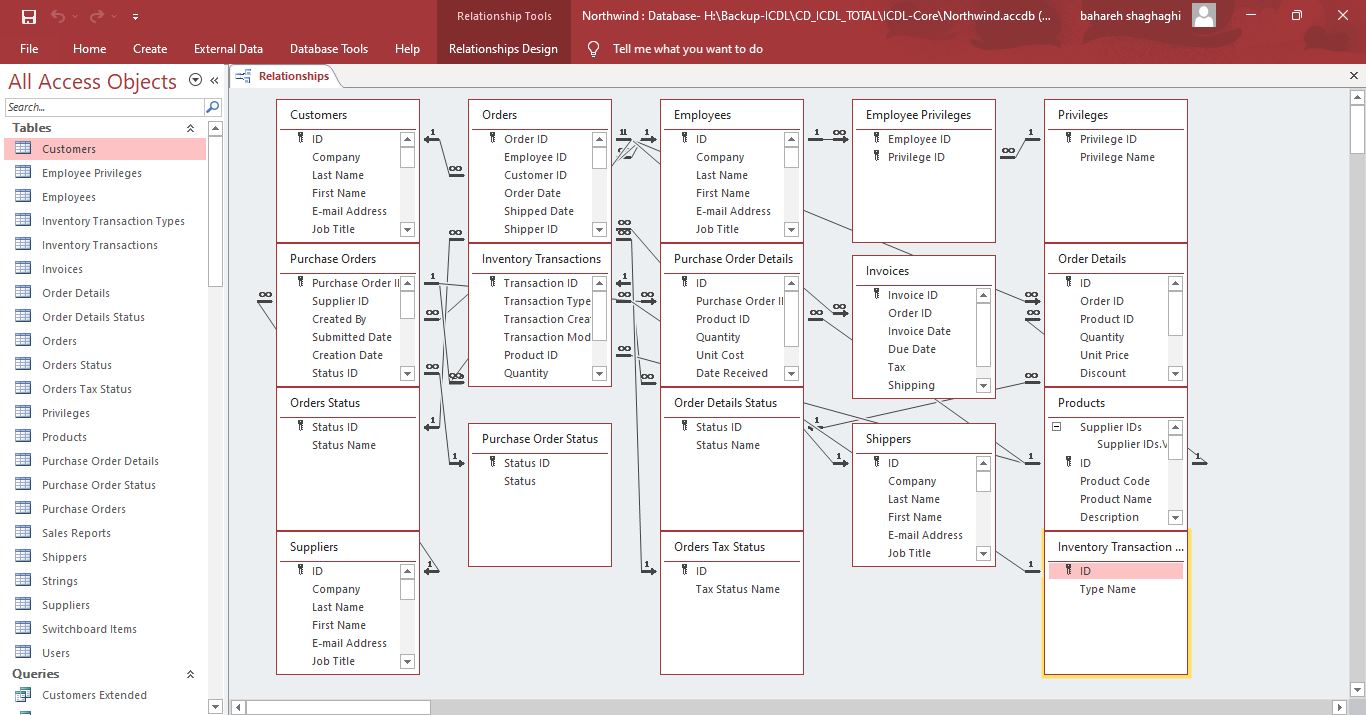
Task: Select the Shipper ID field in Orders table
Action: 530,229
